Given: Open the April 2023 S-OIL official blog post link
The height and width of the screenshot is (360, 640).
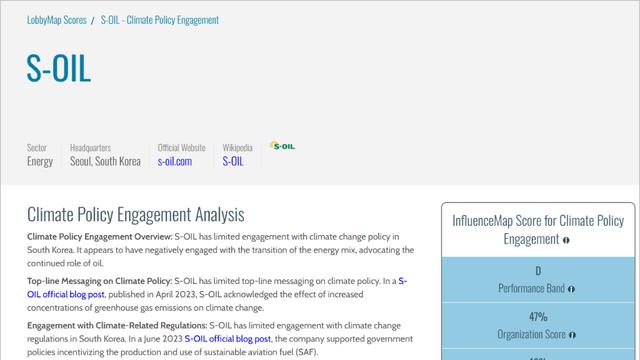Looking at the screenshot, I should [217, 288].
